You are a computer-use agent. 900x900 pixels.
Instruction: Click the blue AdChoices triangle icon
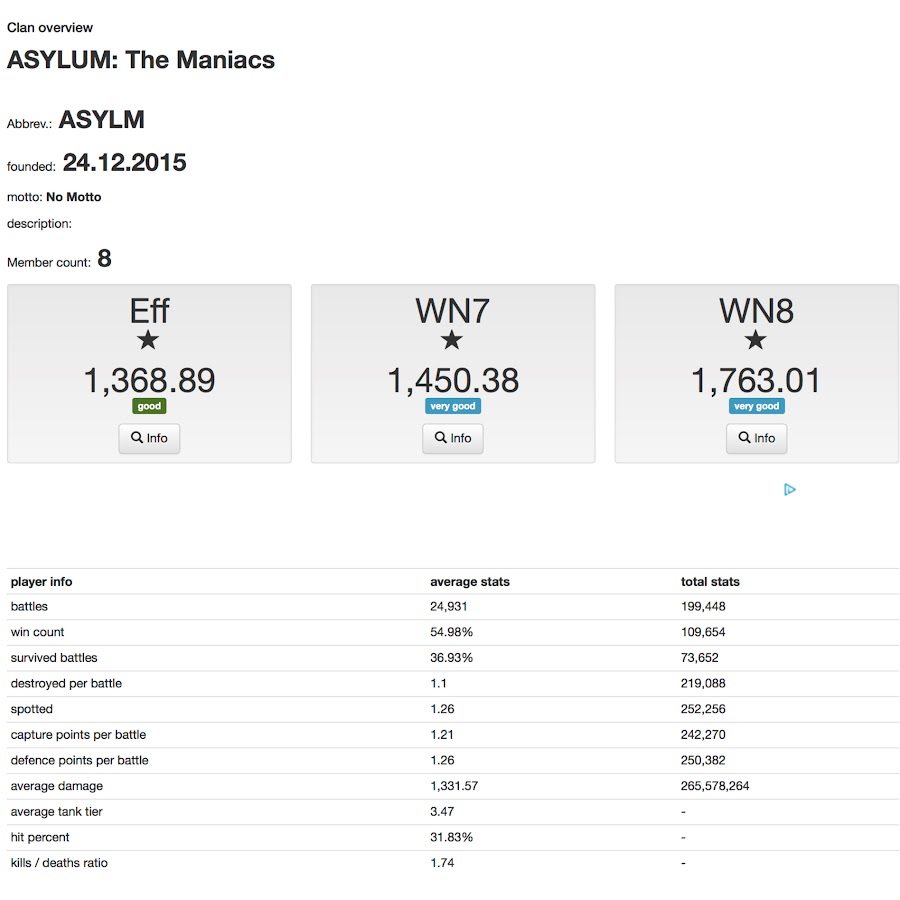tap(789, 489)
